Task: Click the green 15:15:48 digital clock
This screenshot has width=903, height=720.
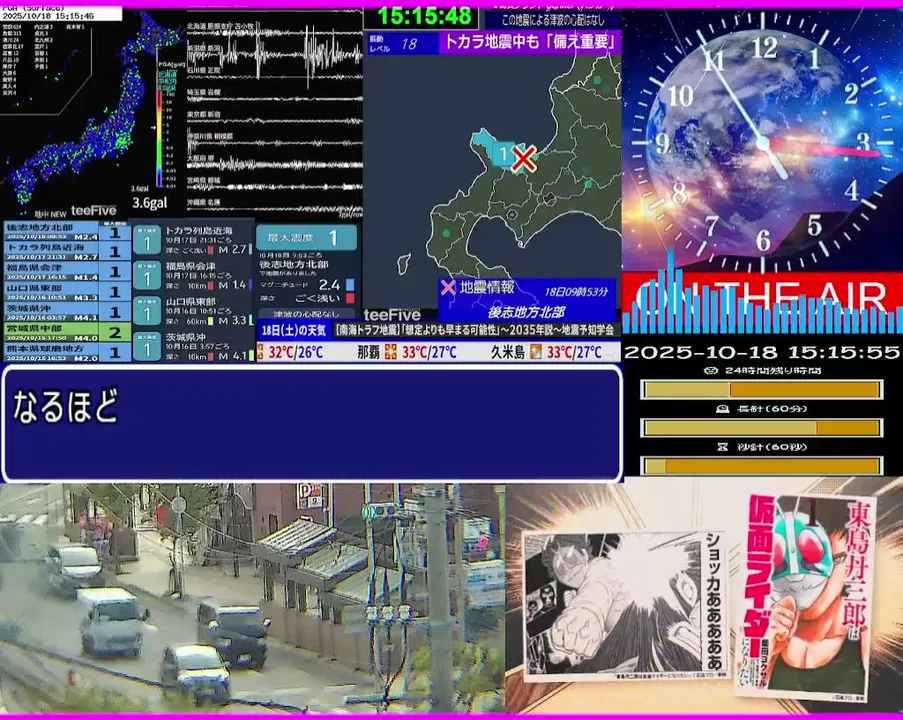Action: pyautogui.click(x=424, y=16)
